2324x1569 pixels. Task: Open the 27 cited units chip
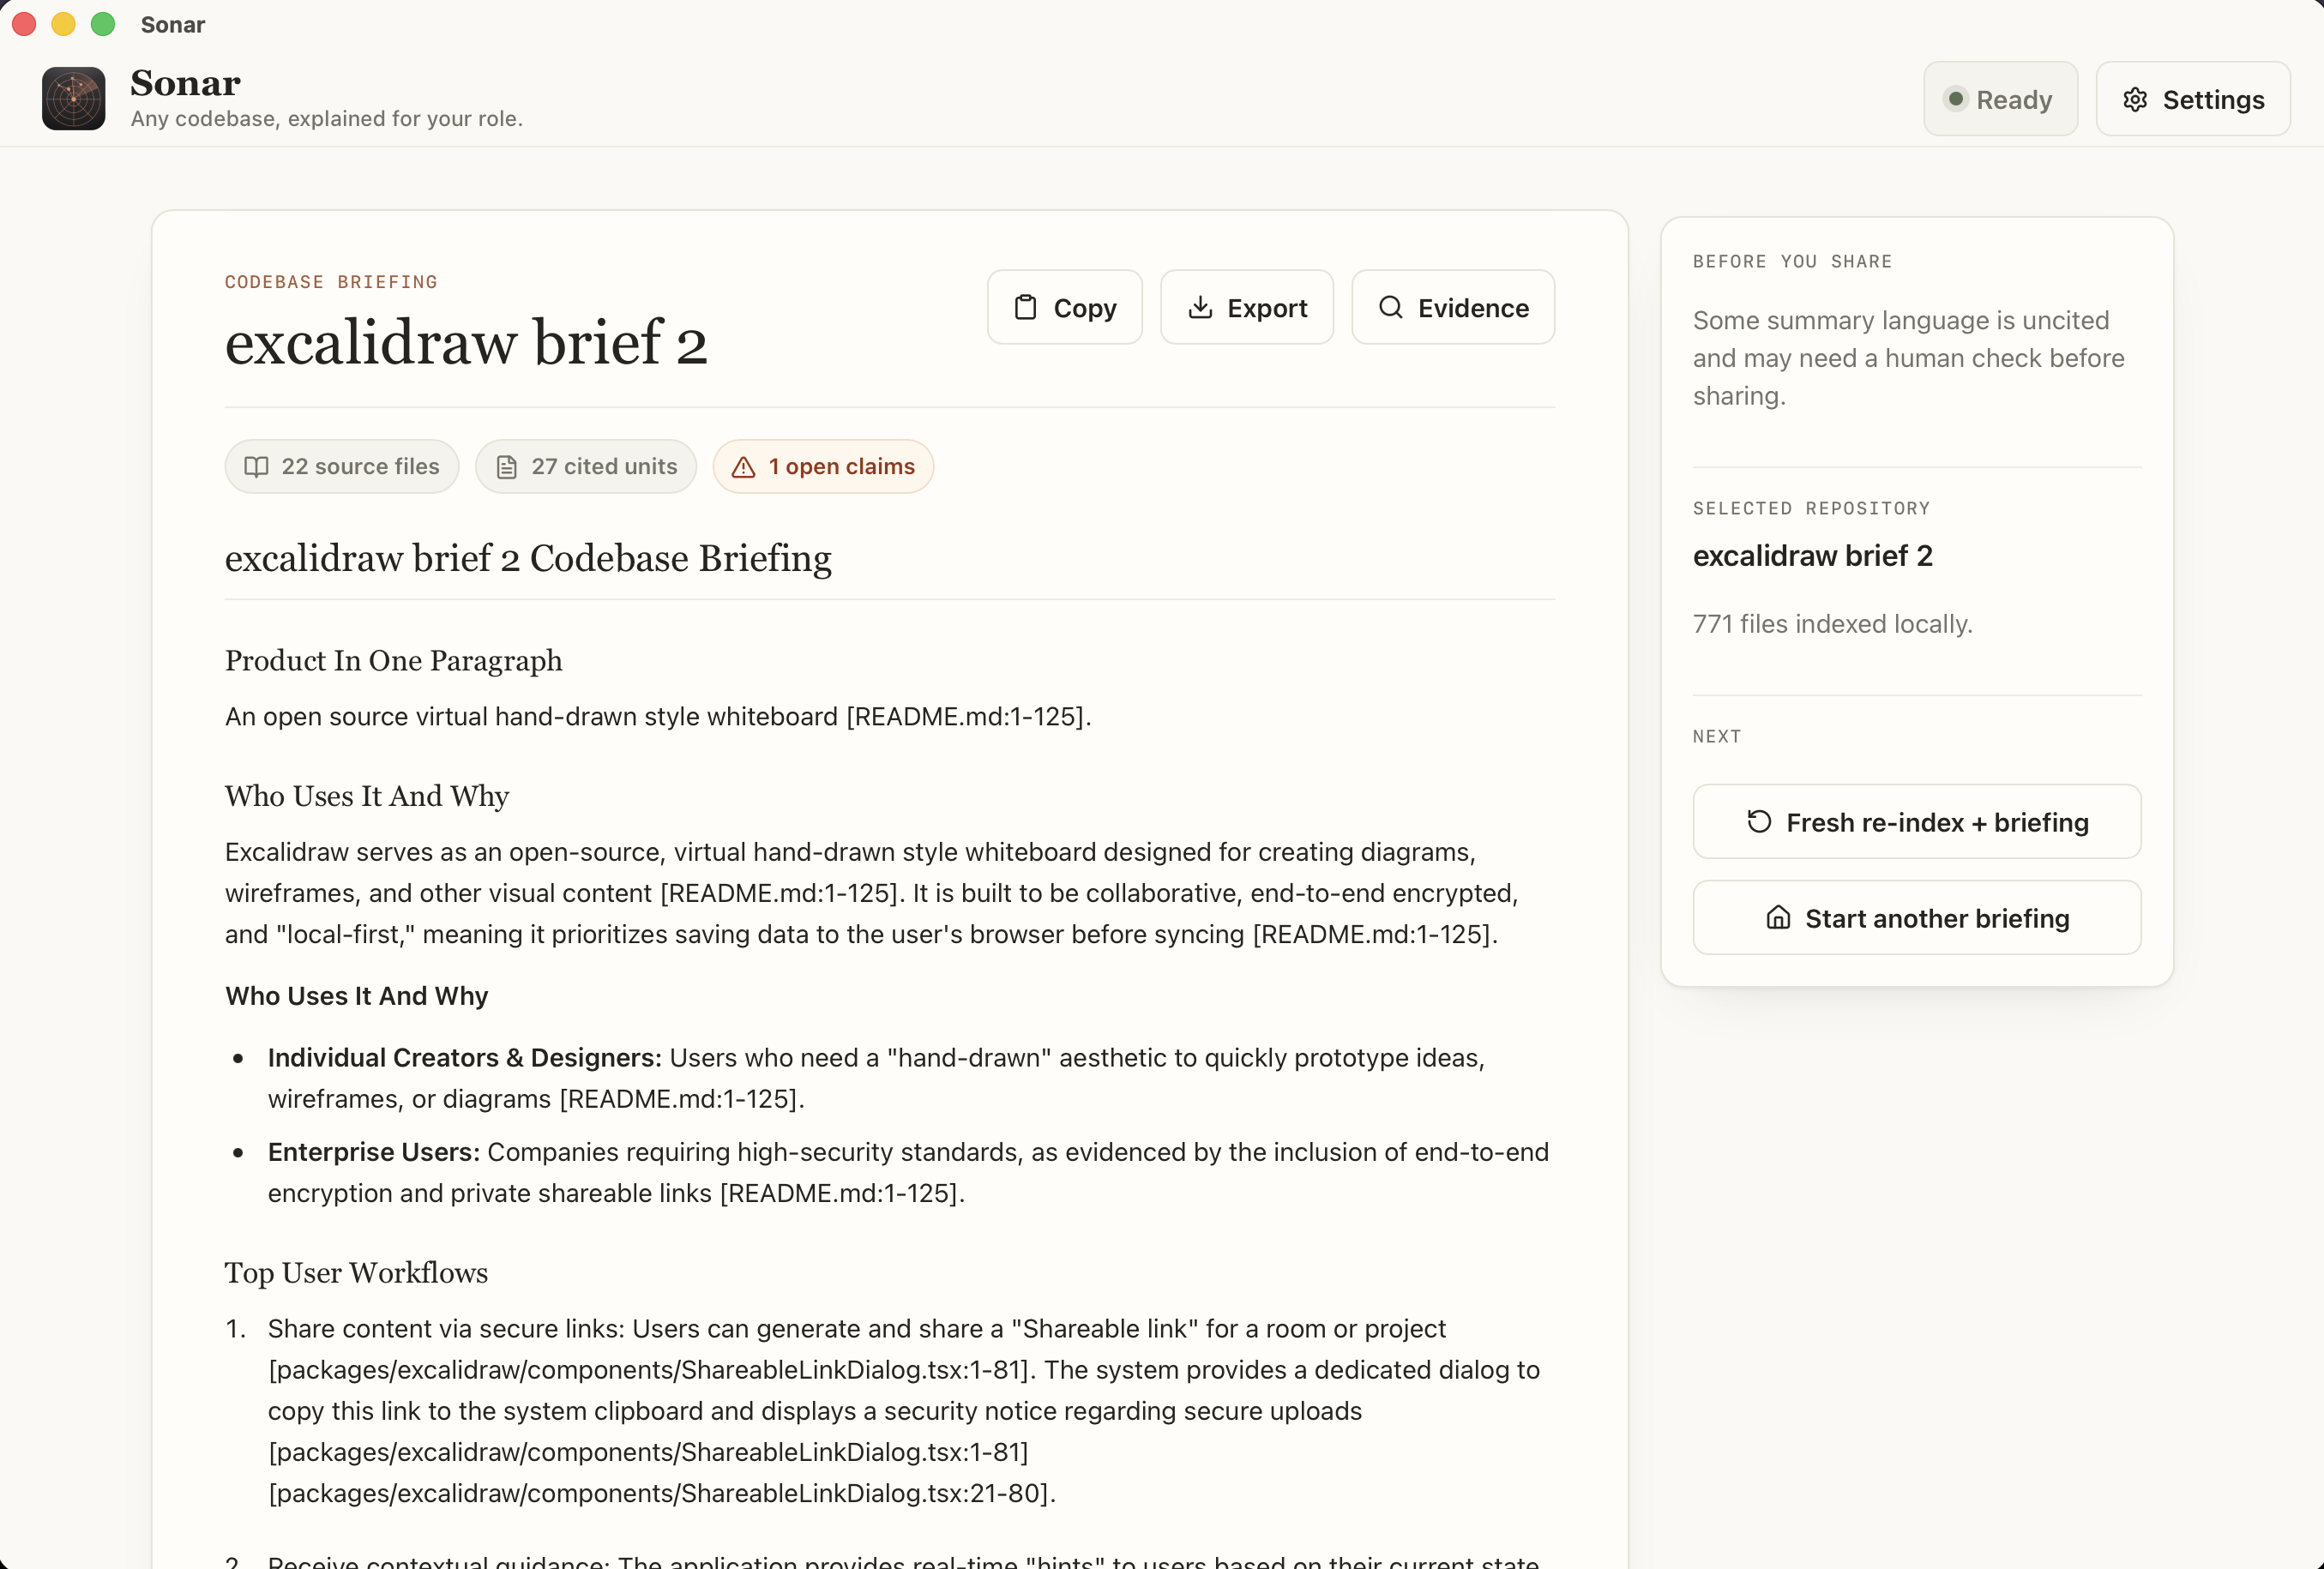click(x=586, y=467)
